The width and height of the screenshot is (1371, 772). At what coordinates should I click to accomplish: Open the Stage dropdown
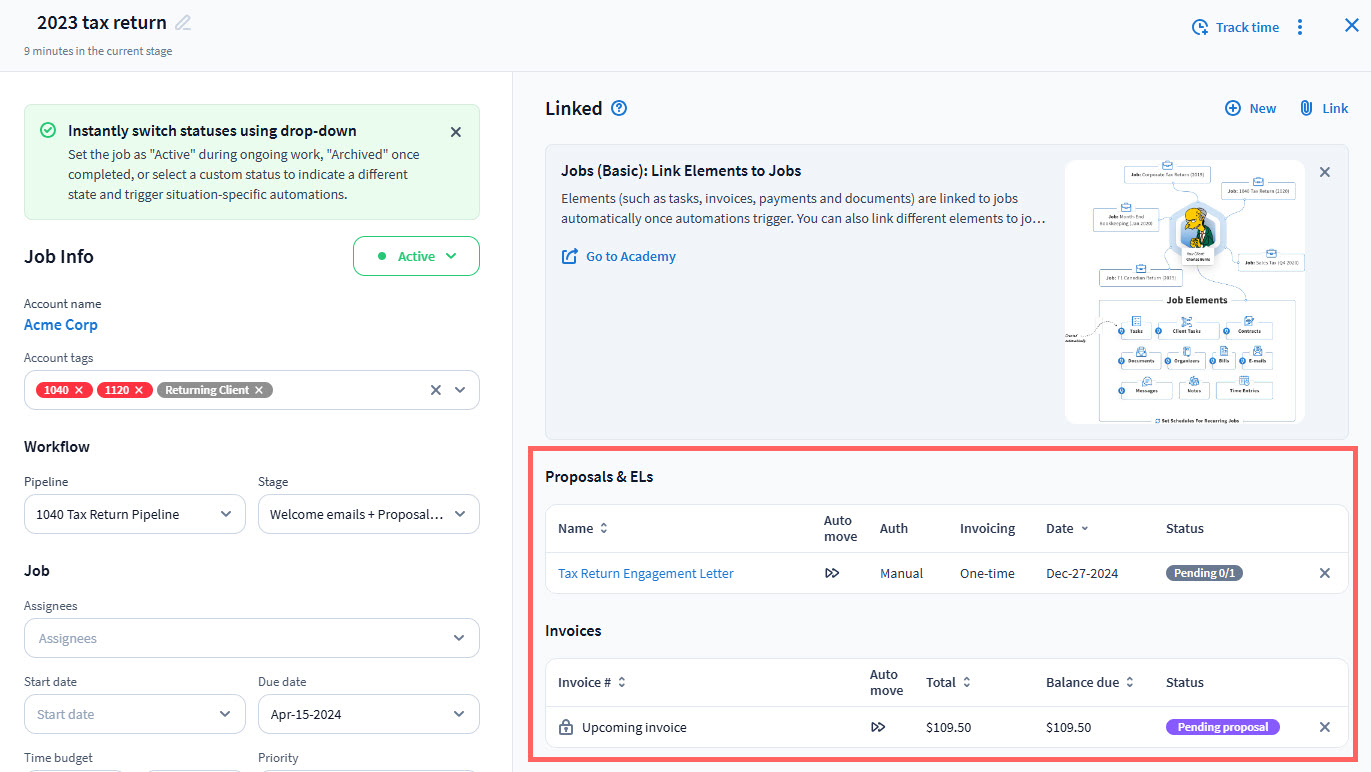coord(368,514)
